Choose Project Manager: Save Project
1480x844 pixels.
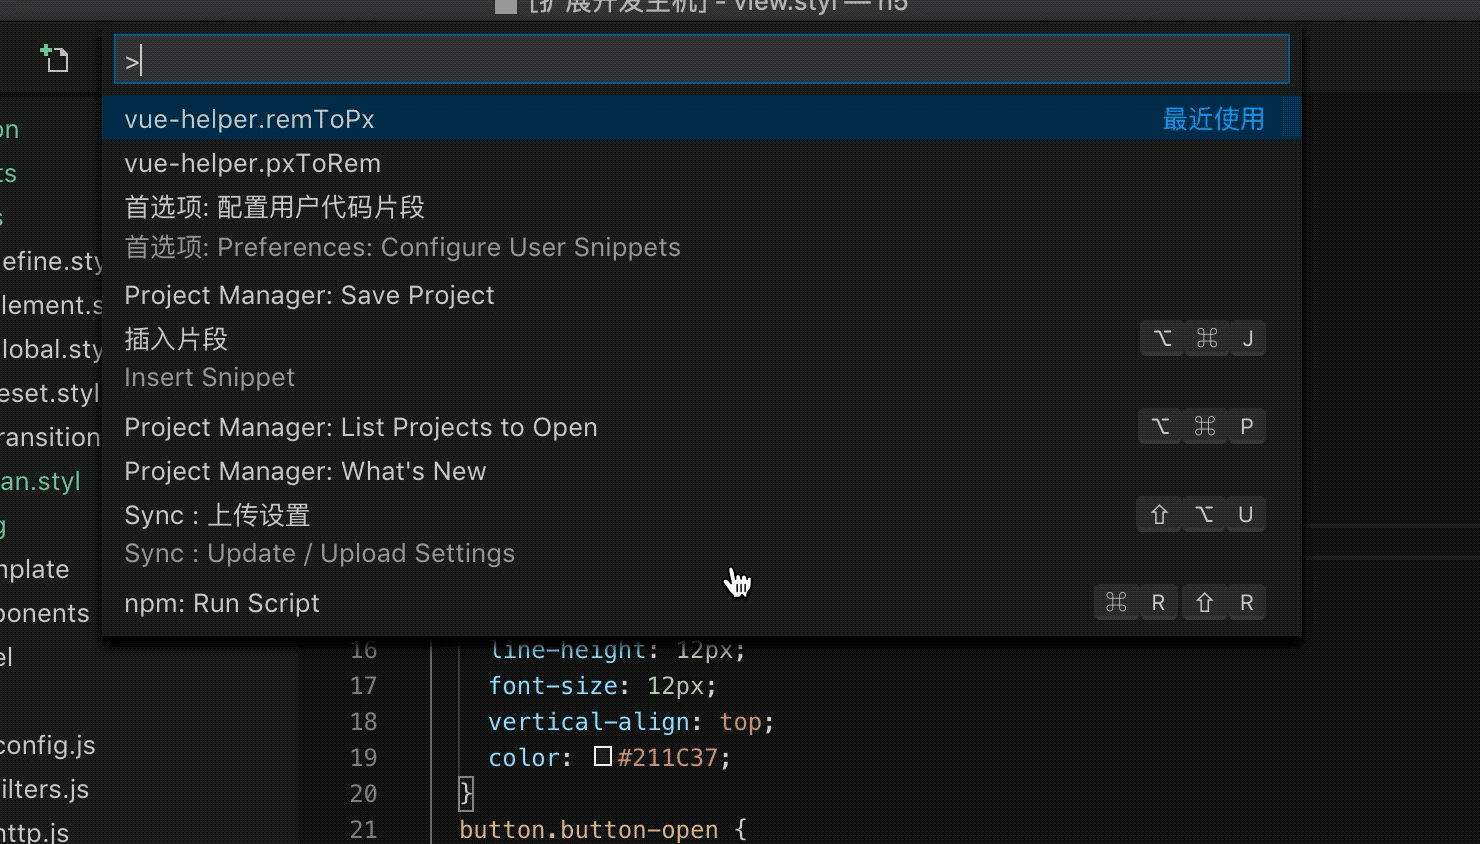701,295
